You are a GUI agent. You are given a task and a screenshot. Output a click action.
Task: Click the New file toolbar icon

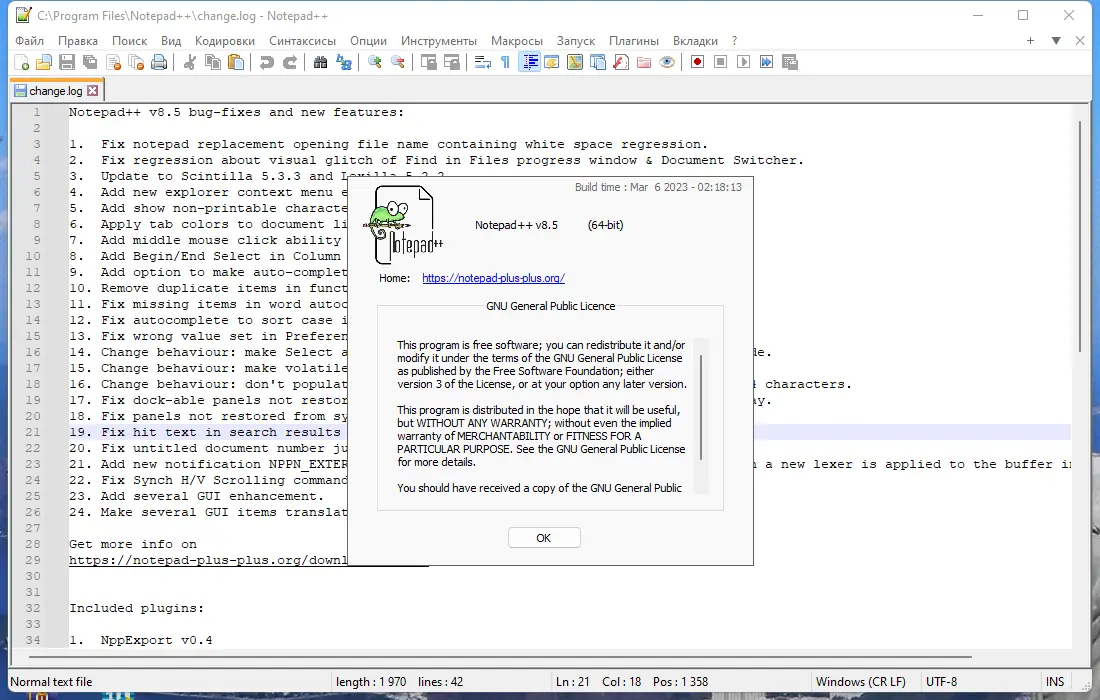point(21,62)
